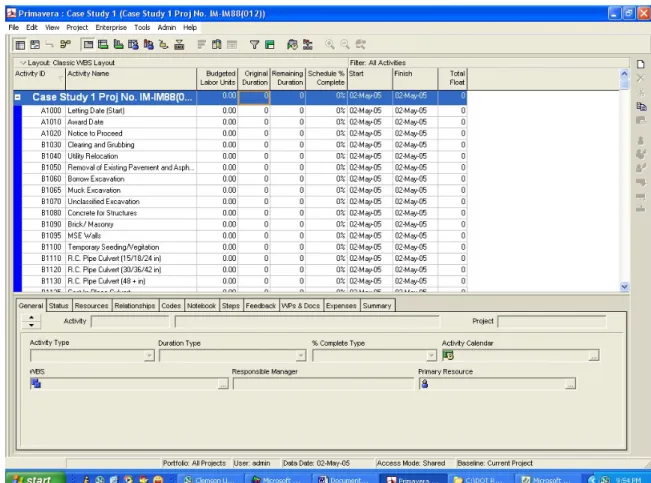Click the table scroll-up arrow

[624, 74]
